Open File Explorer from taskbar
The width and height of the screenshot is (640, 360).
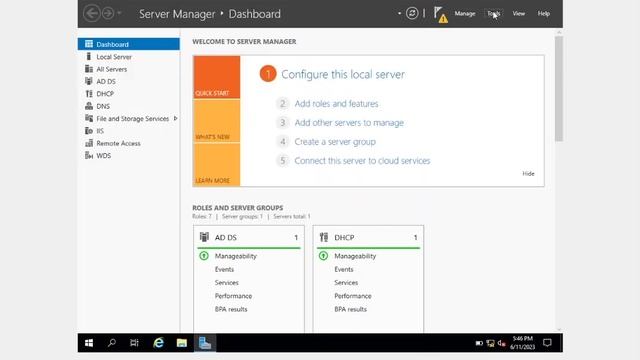tap(182, 343)
